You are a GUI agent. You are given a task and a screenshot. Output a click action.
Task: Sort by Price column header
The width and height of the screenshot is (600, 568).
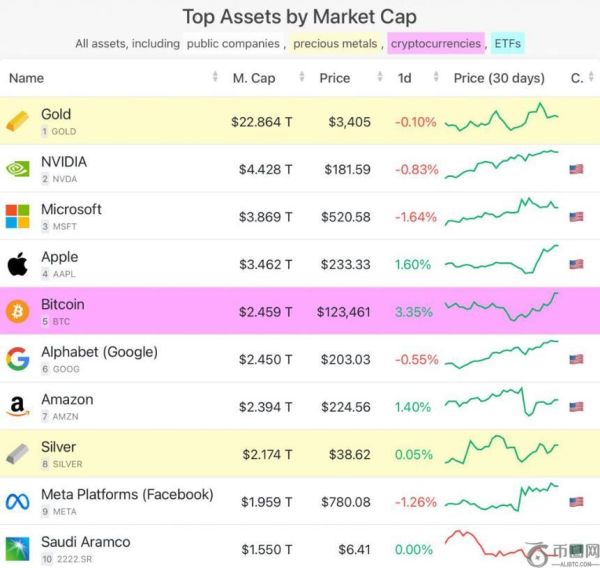click(x=335, y=78)
